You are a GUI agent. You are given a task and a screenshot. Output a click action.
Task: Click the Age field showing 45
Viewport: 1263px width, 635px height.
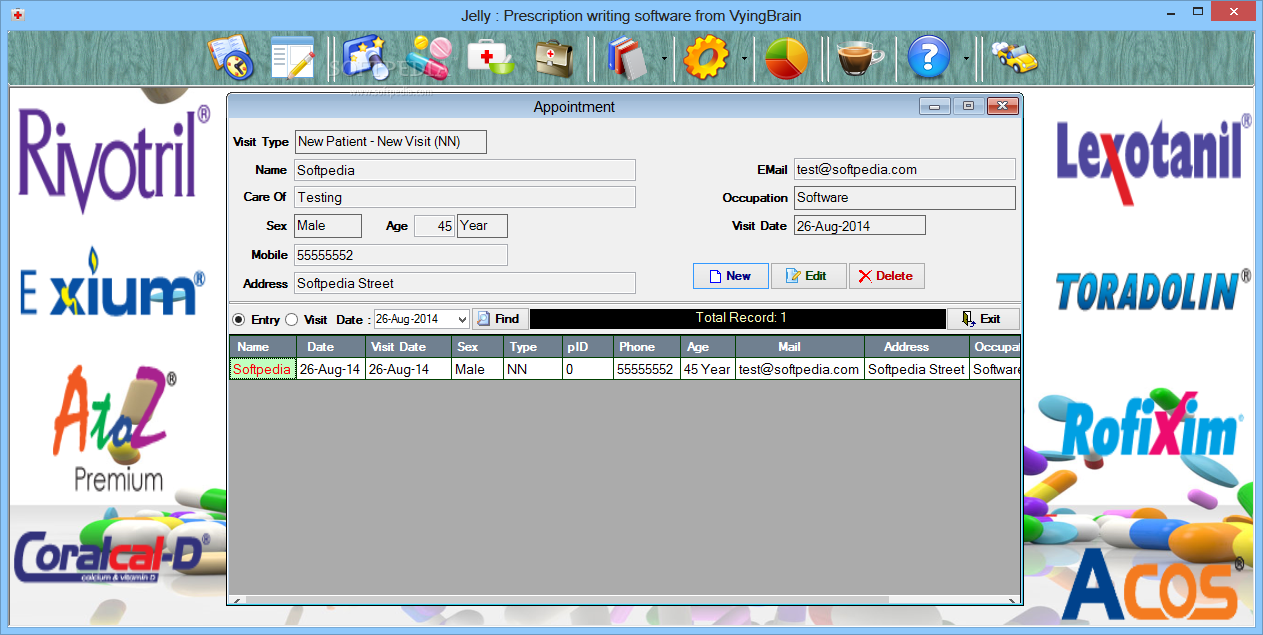coord(435,226)
